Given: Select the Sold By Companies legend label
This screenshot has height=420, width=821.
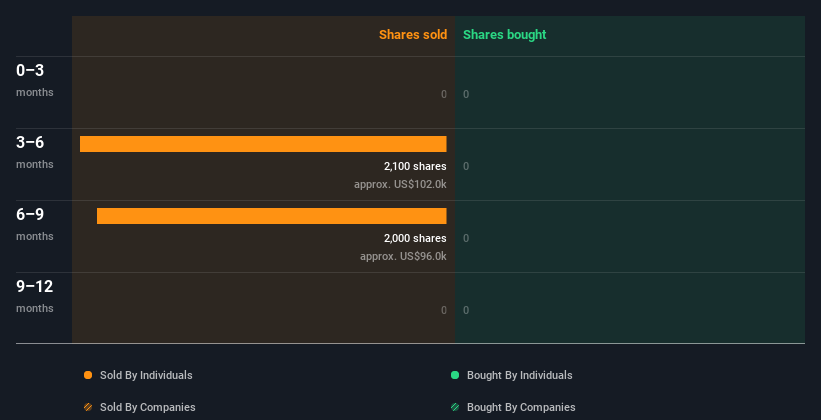Looking at the screenshot, I should [x=148, y=407].
